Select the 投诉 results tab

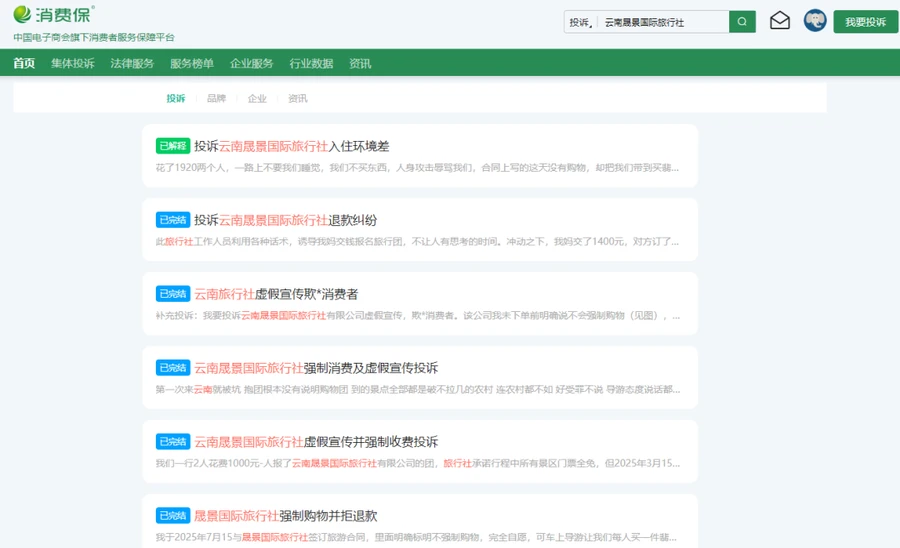(x=176, y=98)
